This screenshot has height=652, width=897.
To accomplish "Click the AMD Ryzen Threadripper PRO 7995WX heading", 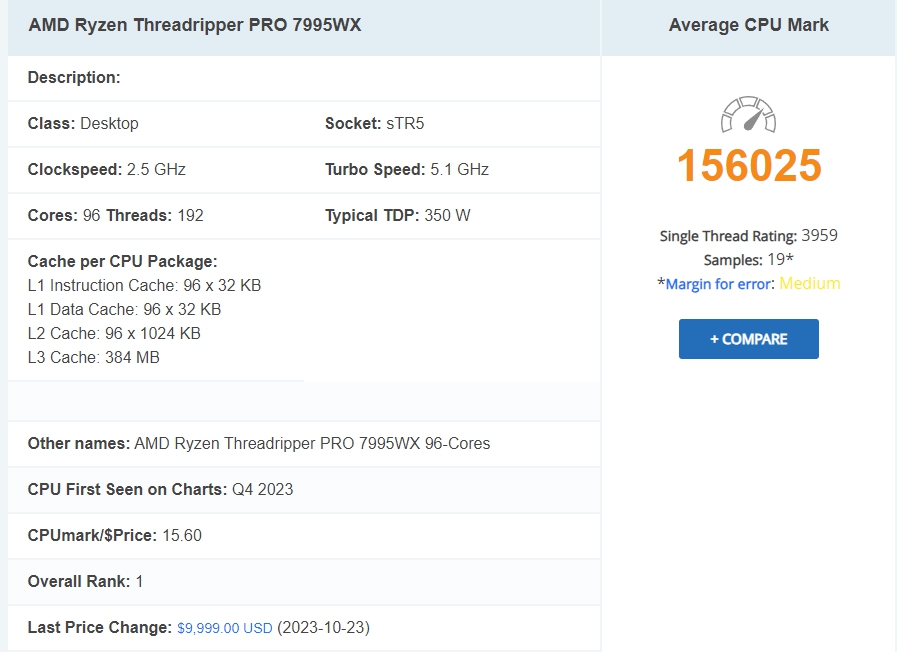I will click(x=195, y=25).
